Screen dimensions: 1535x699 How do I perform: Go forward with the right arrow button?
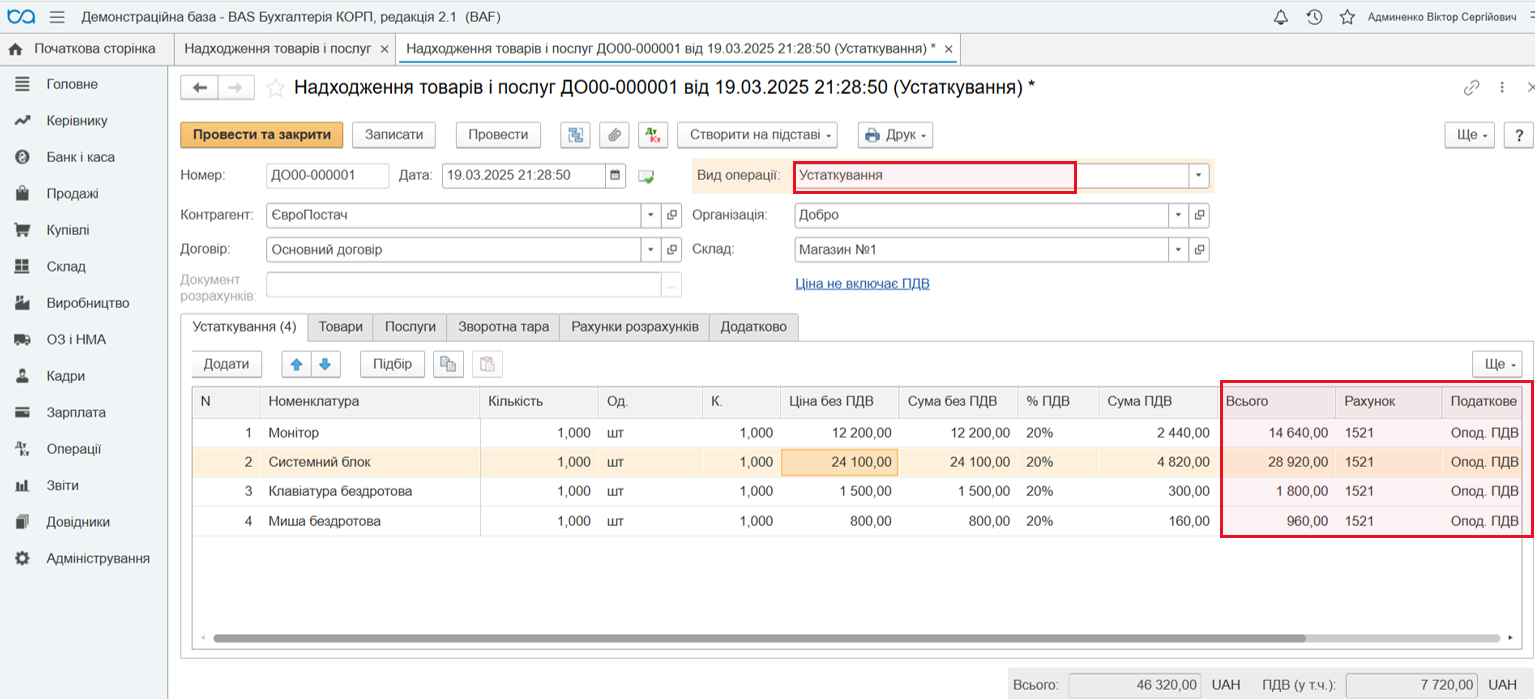pos(236,88)
